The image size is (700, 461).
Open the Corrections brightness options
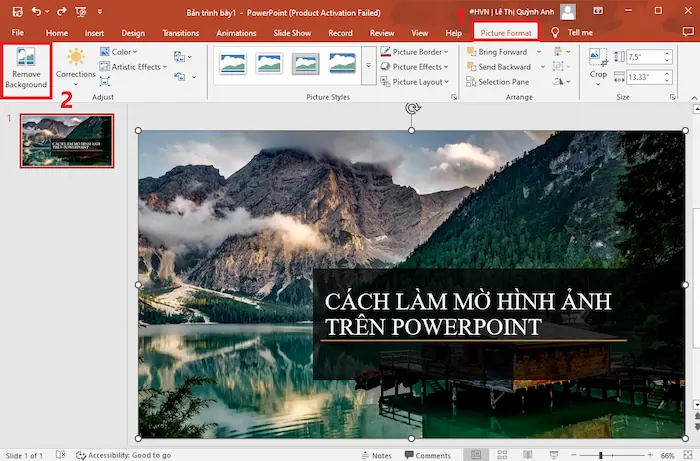pyautogui.click(x=75, y=67)
